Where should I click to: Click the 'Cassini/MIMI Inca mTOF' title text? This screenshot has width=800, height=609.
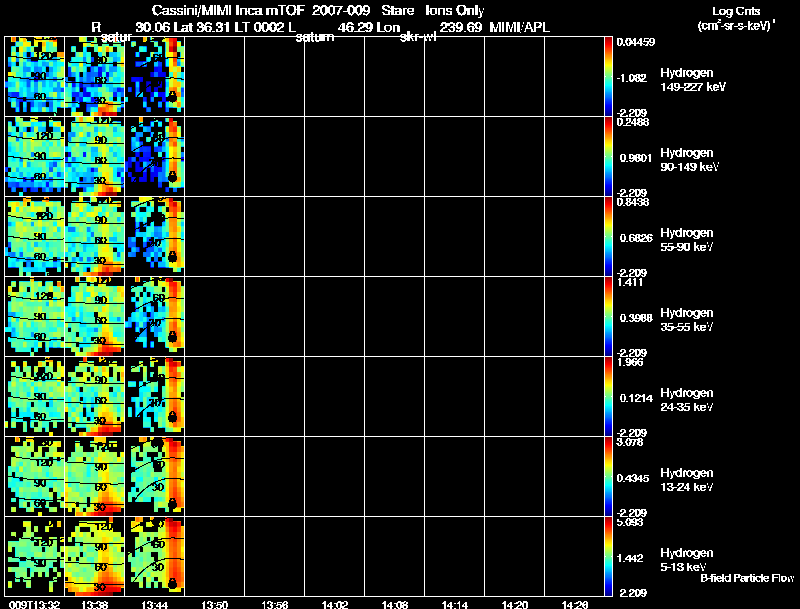click(228, 11)
